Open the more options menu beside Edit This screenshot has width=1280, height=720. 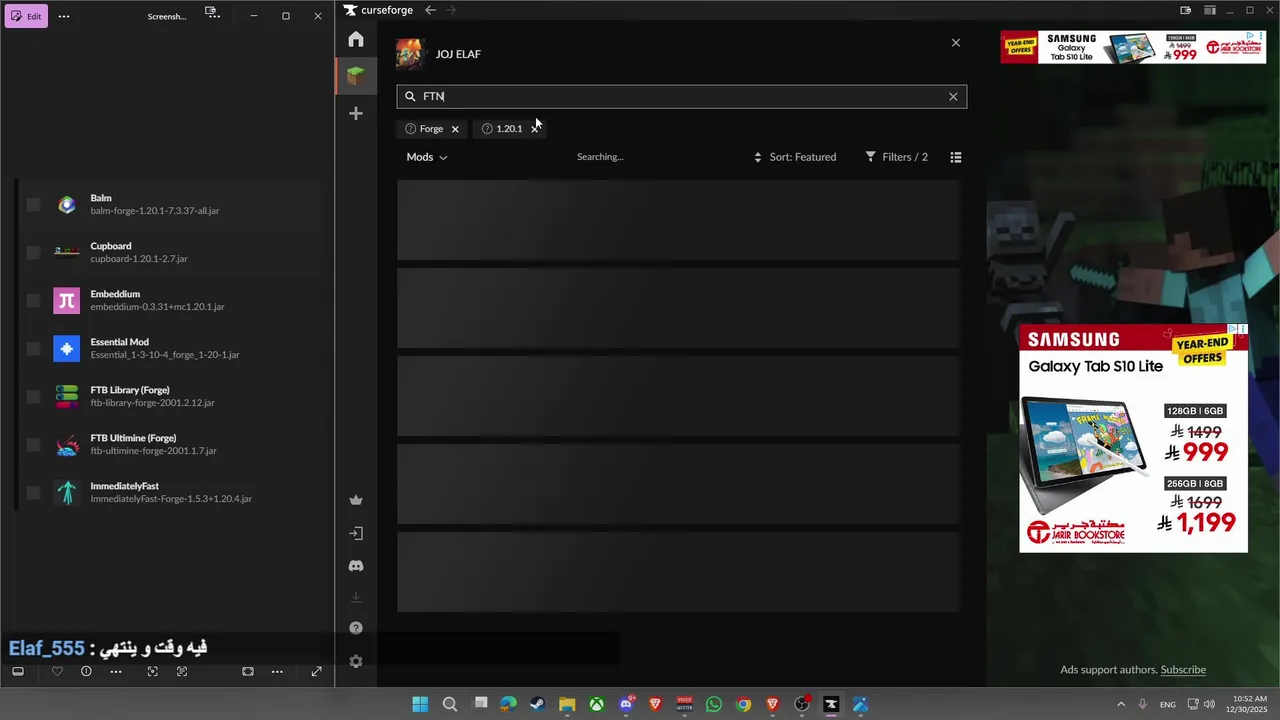point(64,16)
